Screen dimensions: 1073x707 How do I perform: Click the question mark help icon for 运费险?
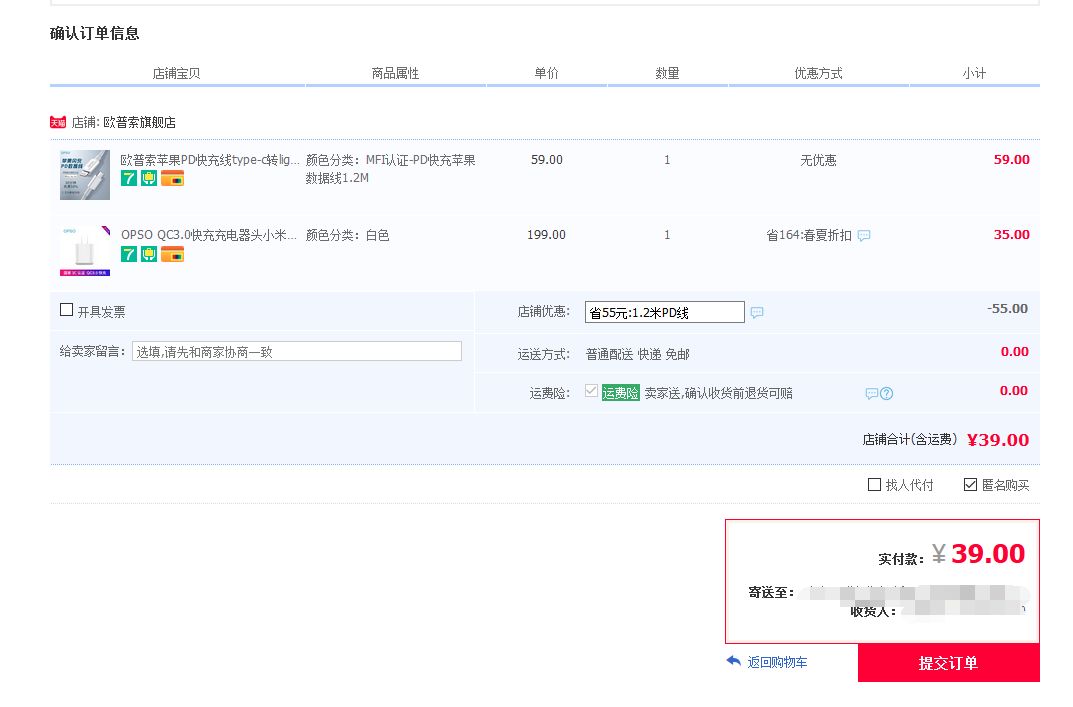tap(887, 394)
